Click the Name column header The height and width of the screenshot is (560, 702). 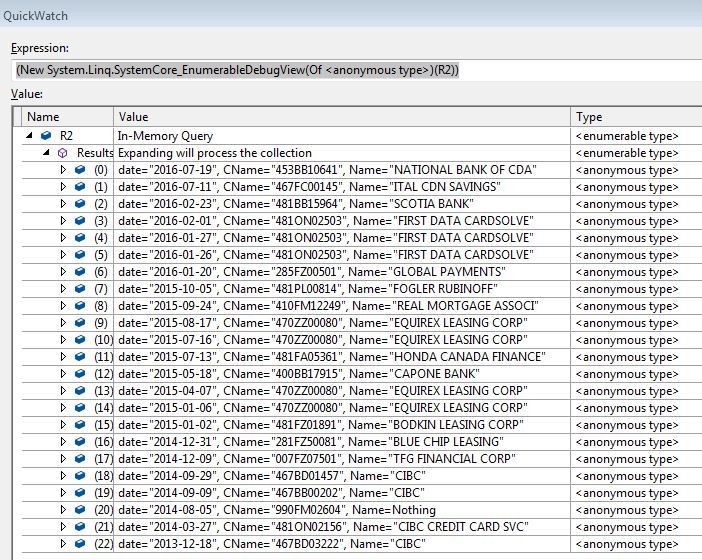67,117
